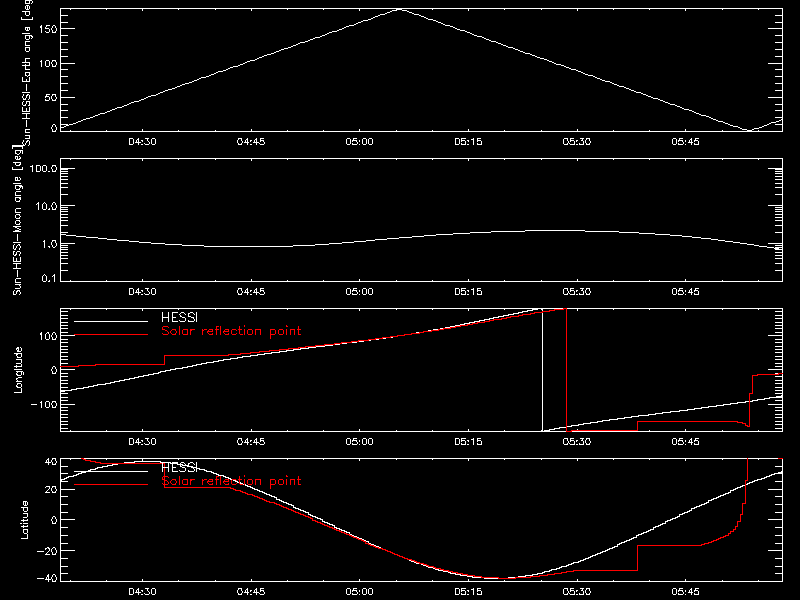Image resolution: width=800 pixels, height=600 pixels.
Task: Click the "100" tick label on Longitude axis
Action: (x=48, y=336)
